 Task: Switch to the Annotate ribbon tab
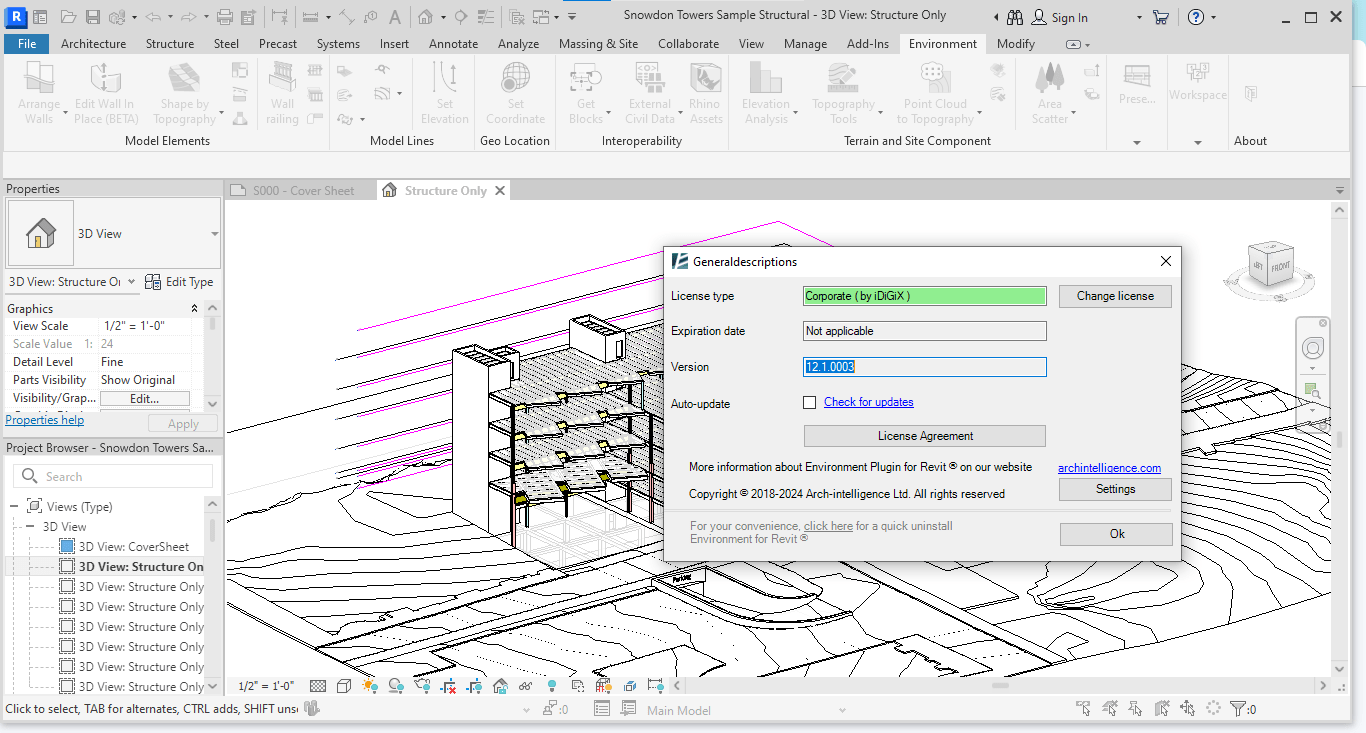click(454, 44)
